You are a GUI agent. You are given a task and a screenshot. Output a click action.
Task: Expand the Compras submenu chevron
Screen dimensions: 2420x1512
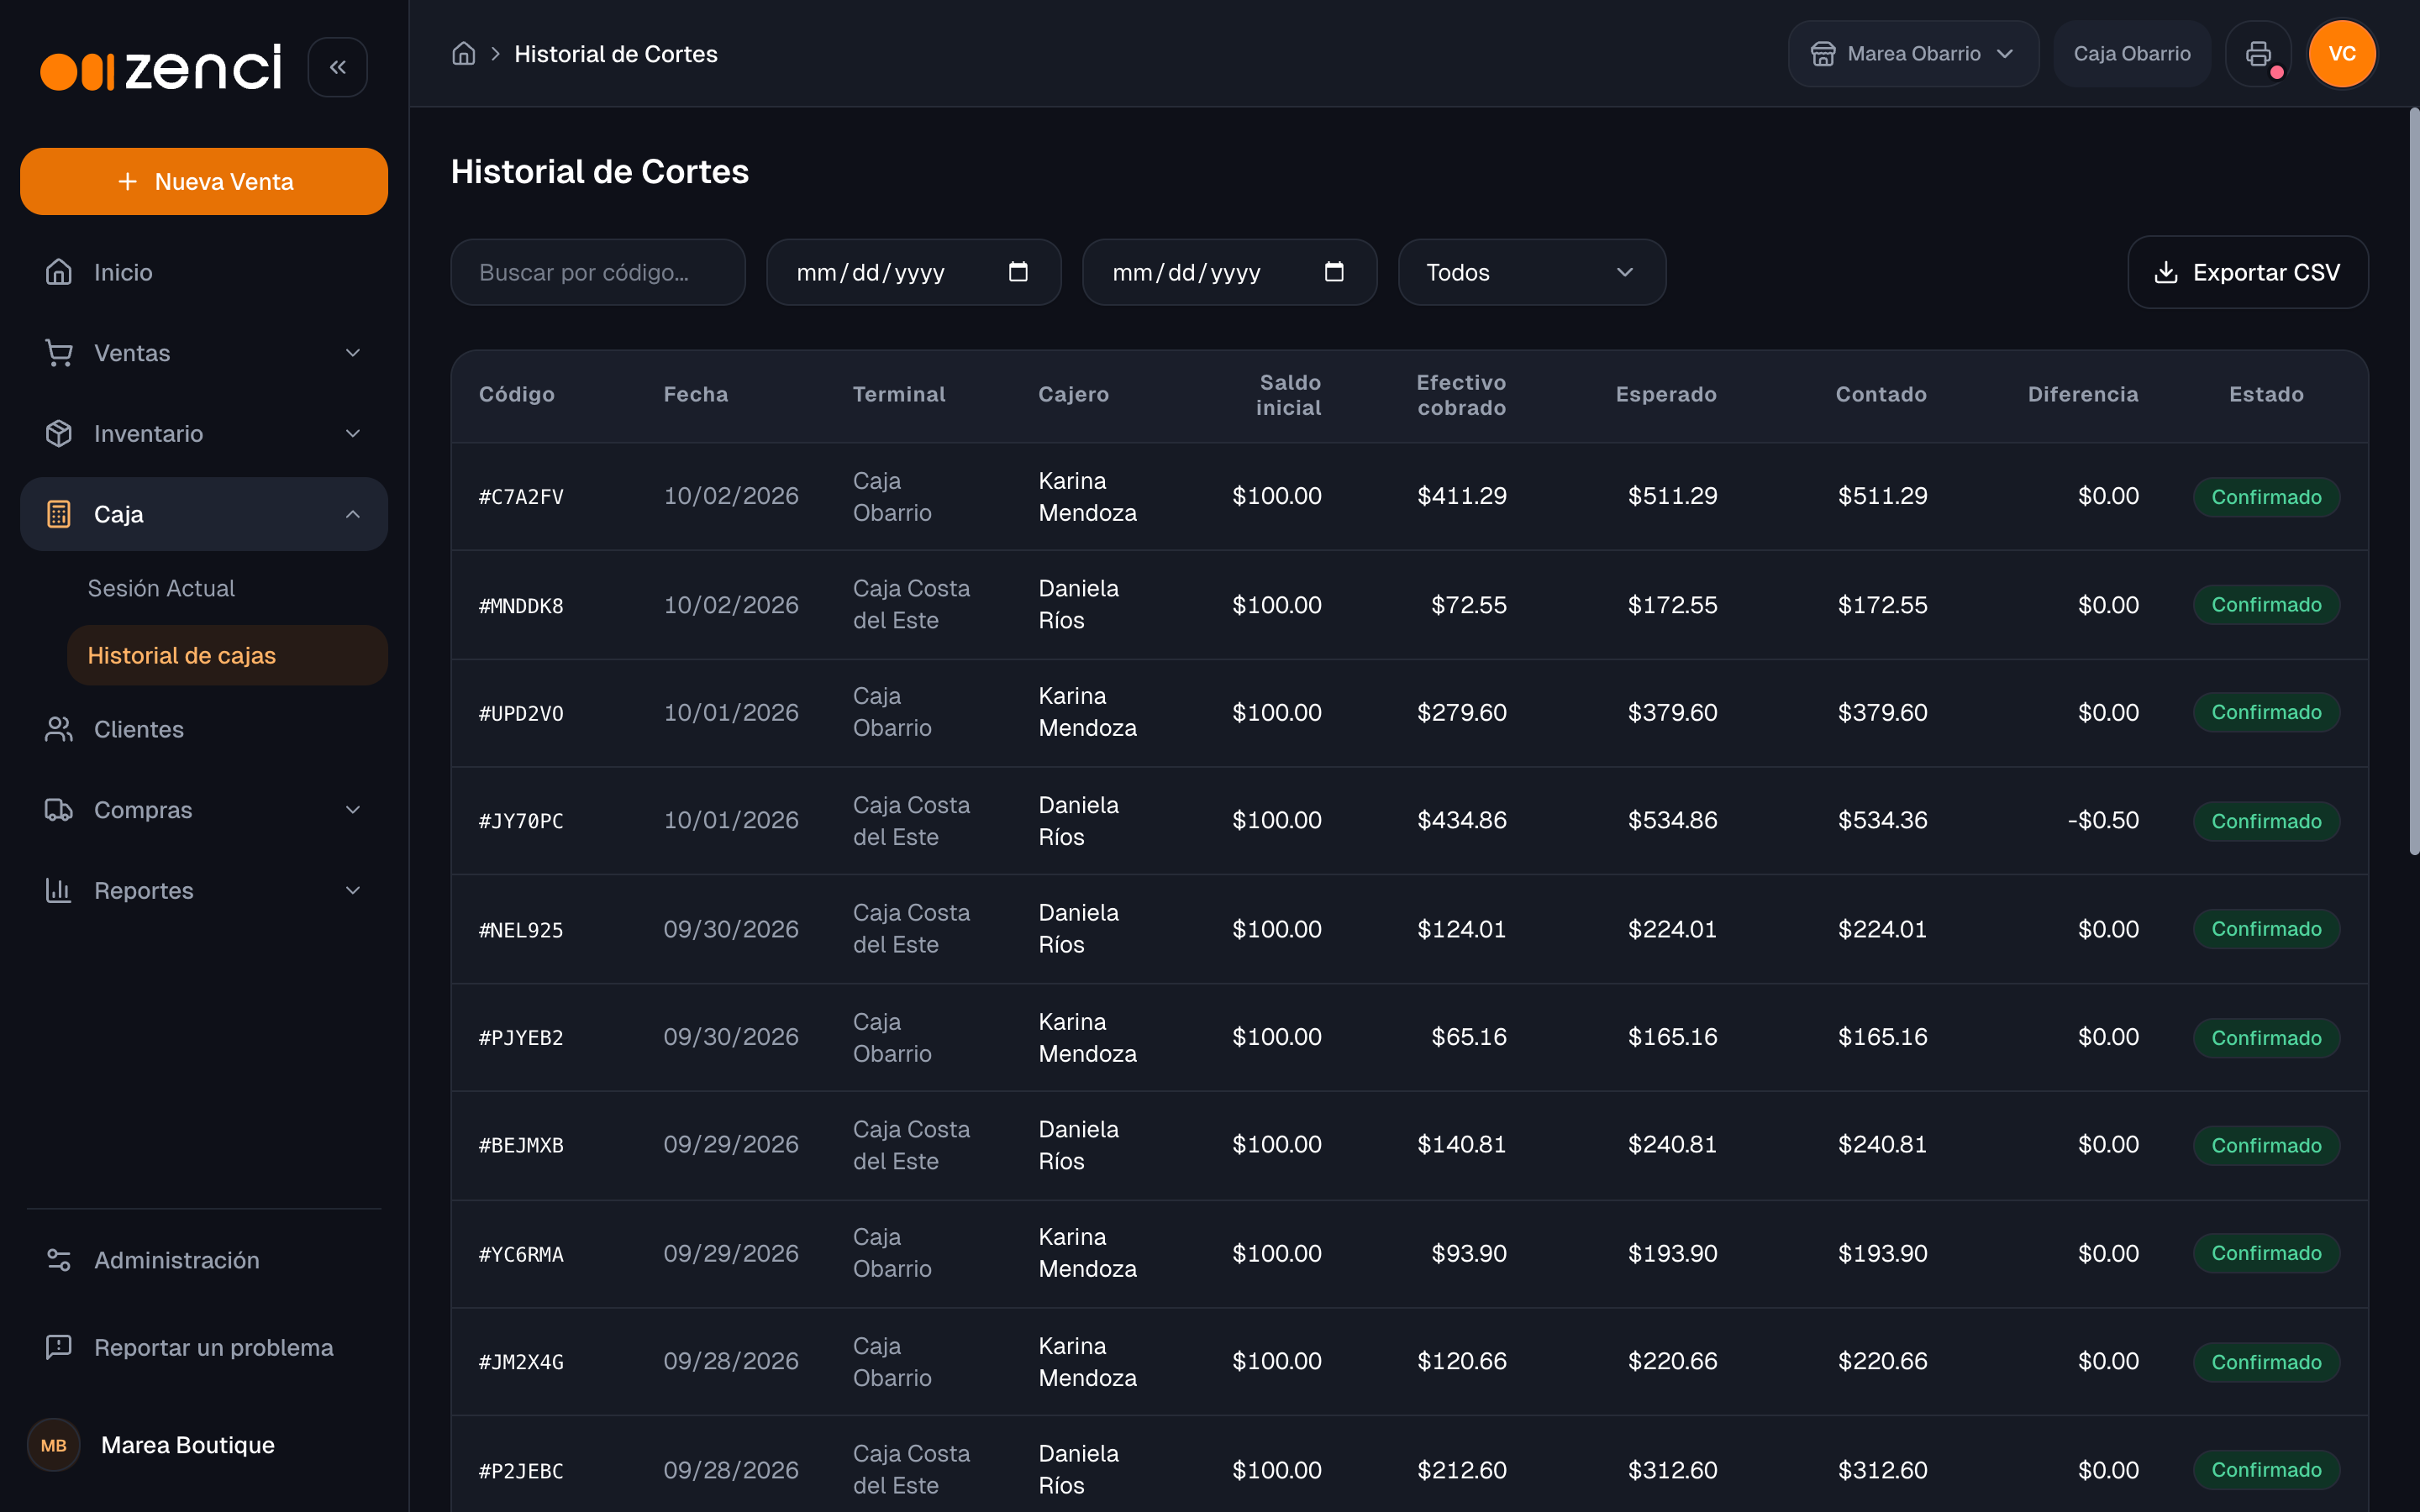pos(352,810)
